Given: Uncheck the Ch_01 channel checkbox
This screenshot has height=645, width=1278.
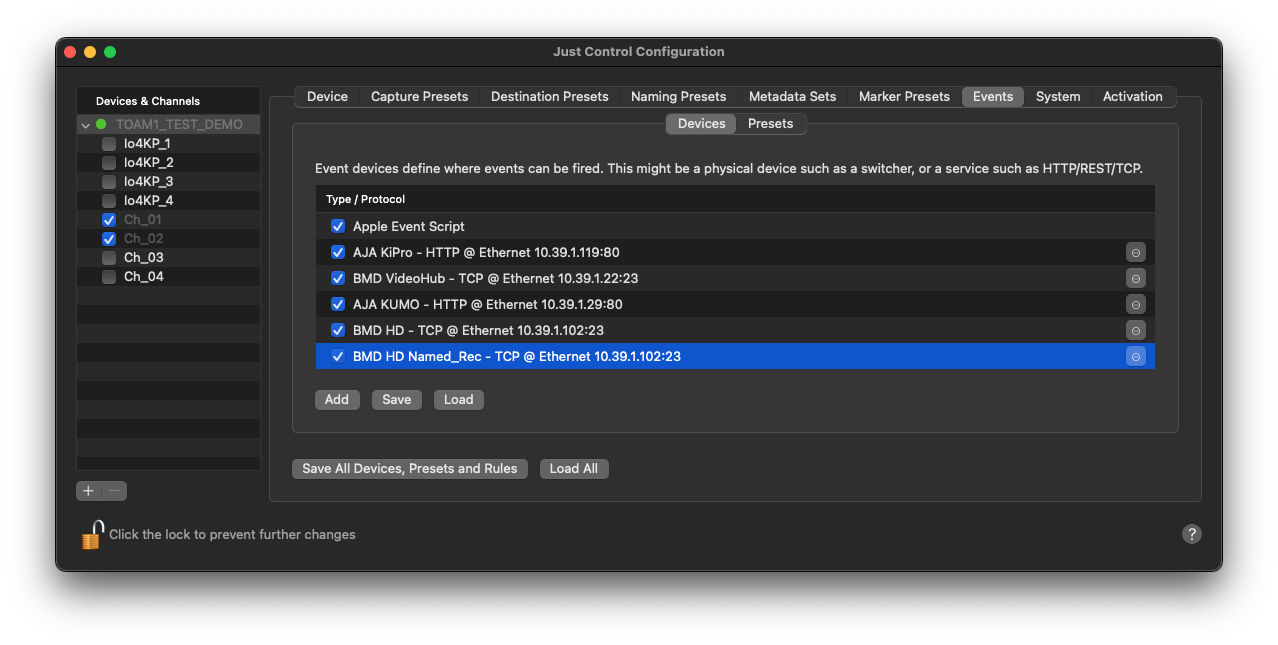Looking at the screenshot, I should click(109, 220).
